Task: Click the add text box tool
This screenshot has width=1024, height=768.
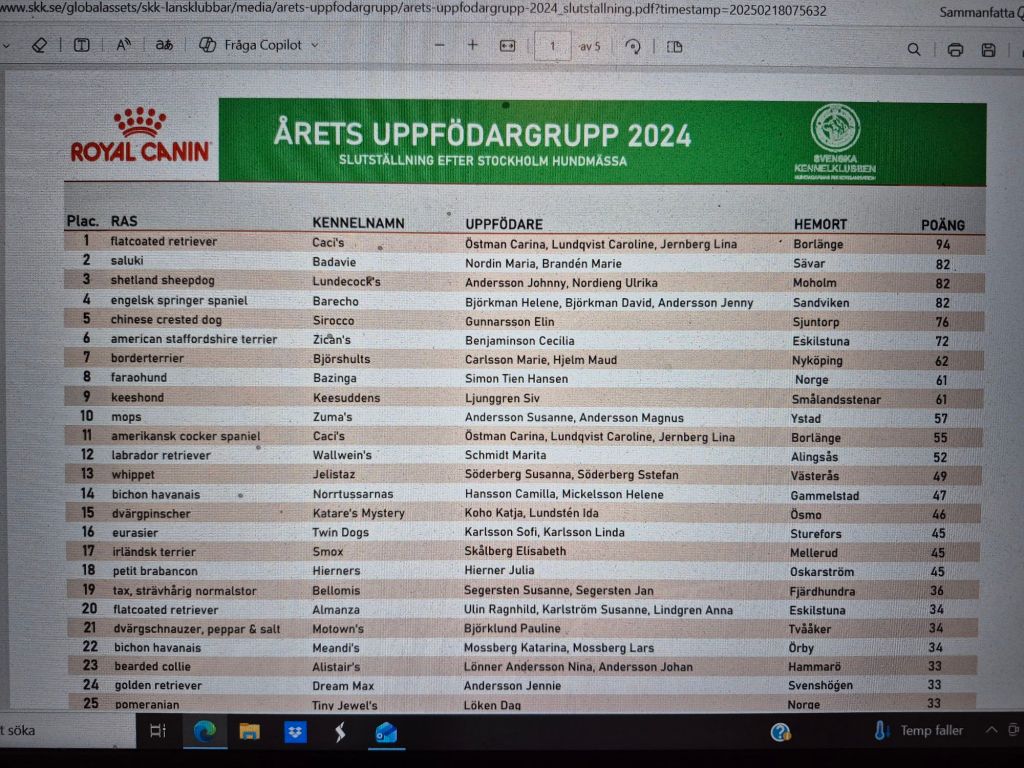Action: point(82,46)
